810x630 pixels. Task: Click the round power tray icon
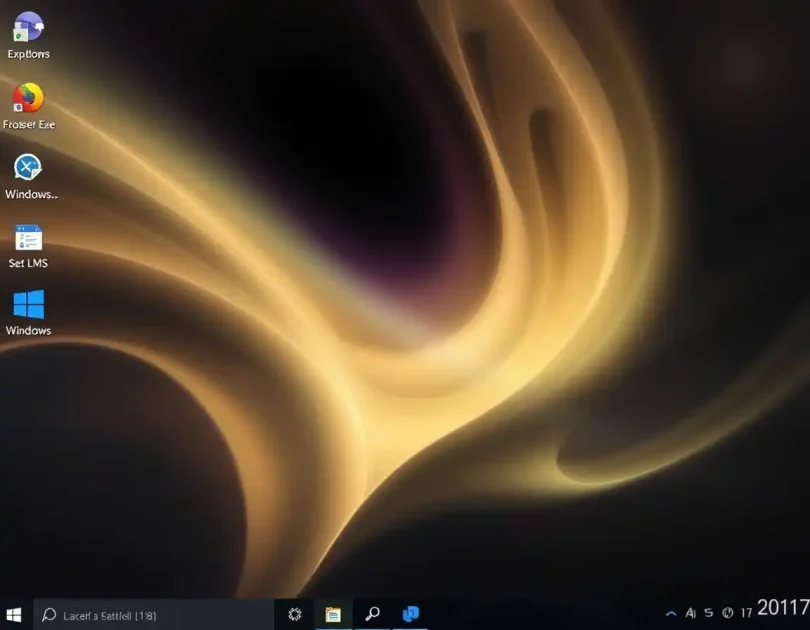(x=727, y=613)
